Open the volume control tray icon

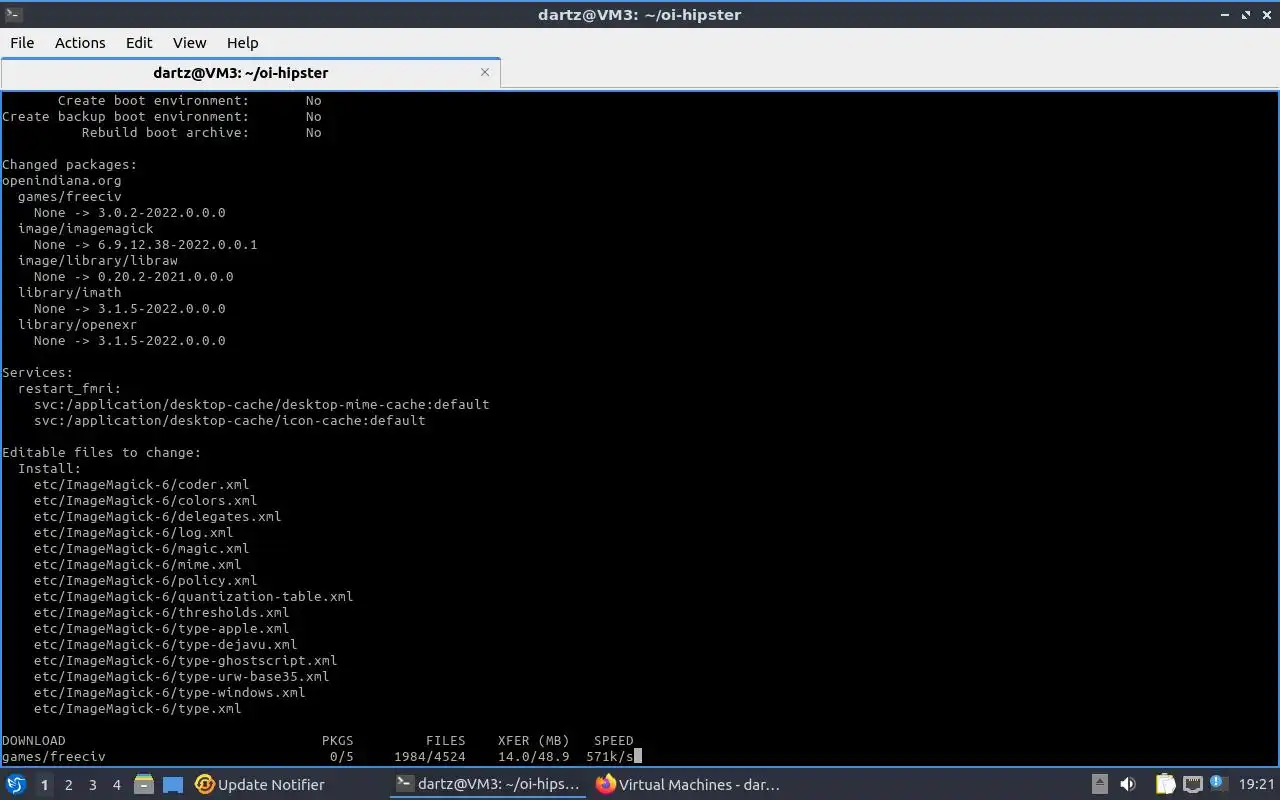1128,785
